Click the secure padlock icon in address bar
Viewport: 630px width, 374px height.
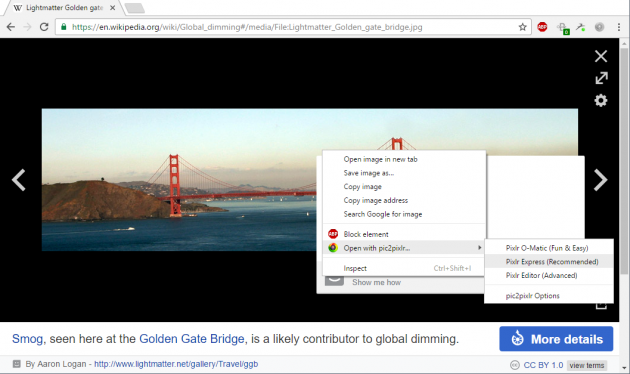pyautogui.click(x=63, y=27)
